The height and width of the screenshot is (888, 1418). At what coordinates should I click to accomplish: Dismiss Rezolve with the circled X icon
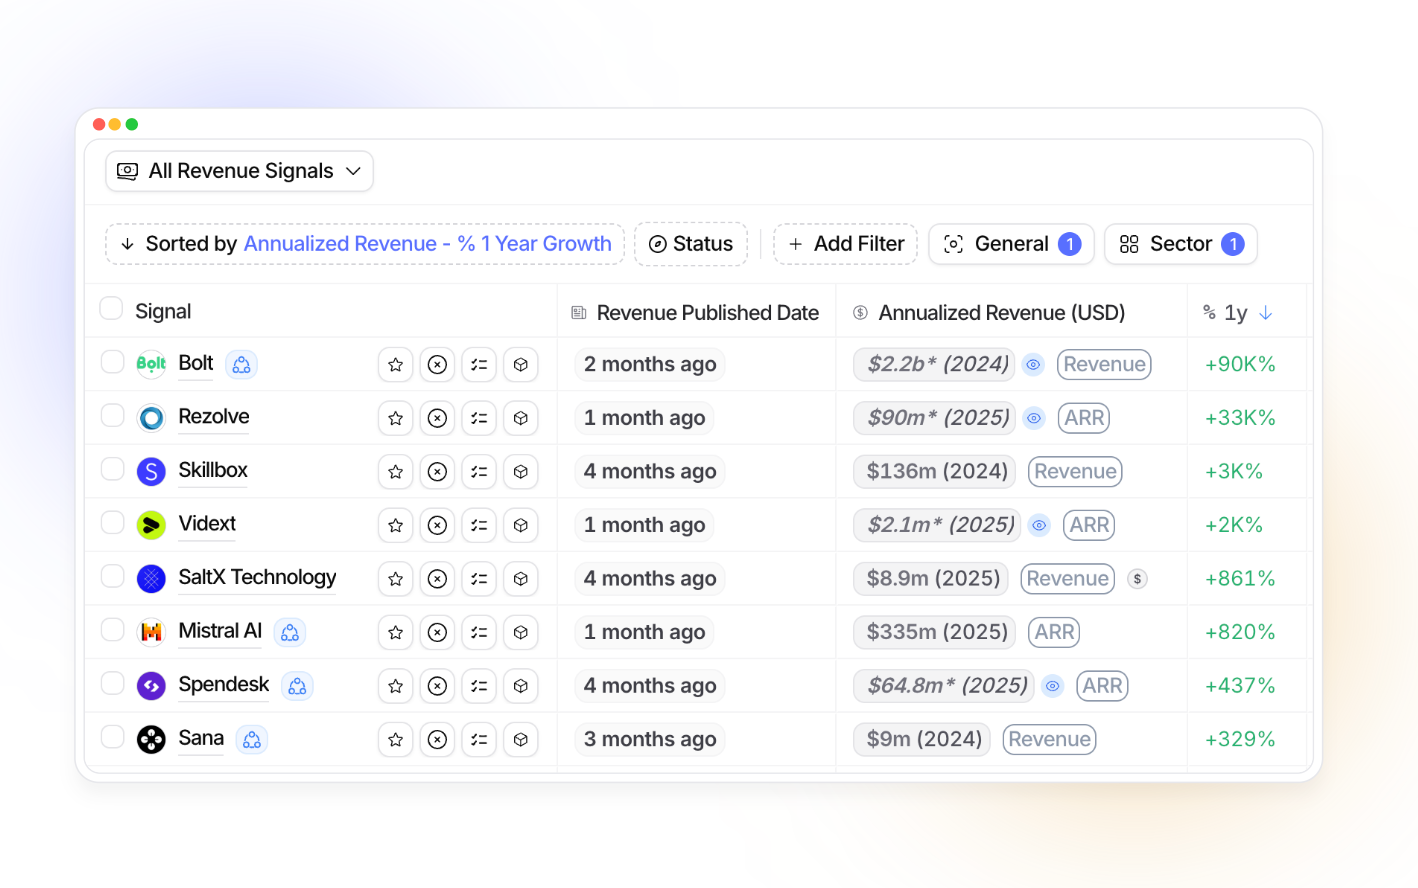[x=437, y=418]
